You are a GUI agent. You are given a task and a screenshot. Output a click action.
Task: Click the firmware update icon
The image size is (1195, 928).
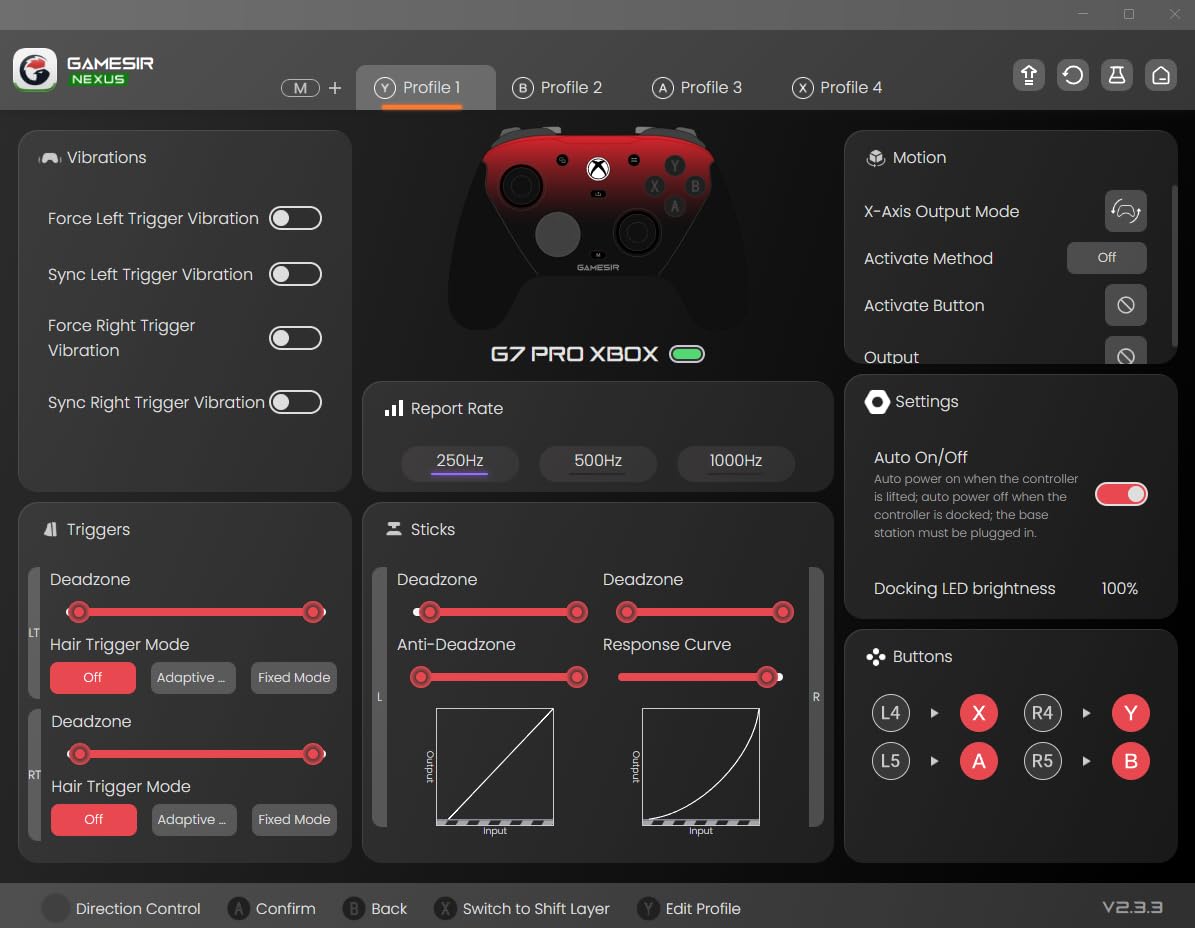coord(1028,75)
